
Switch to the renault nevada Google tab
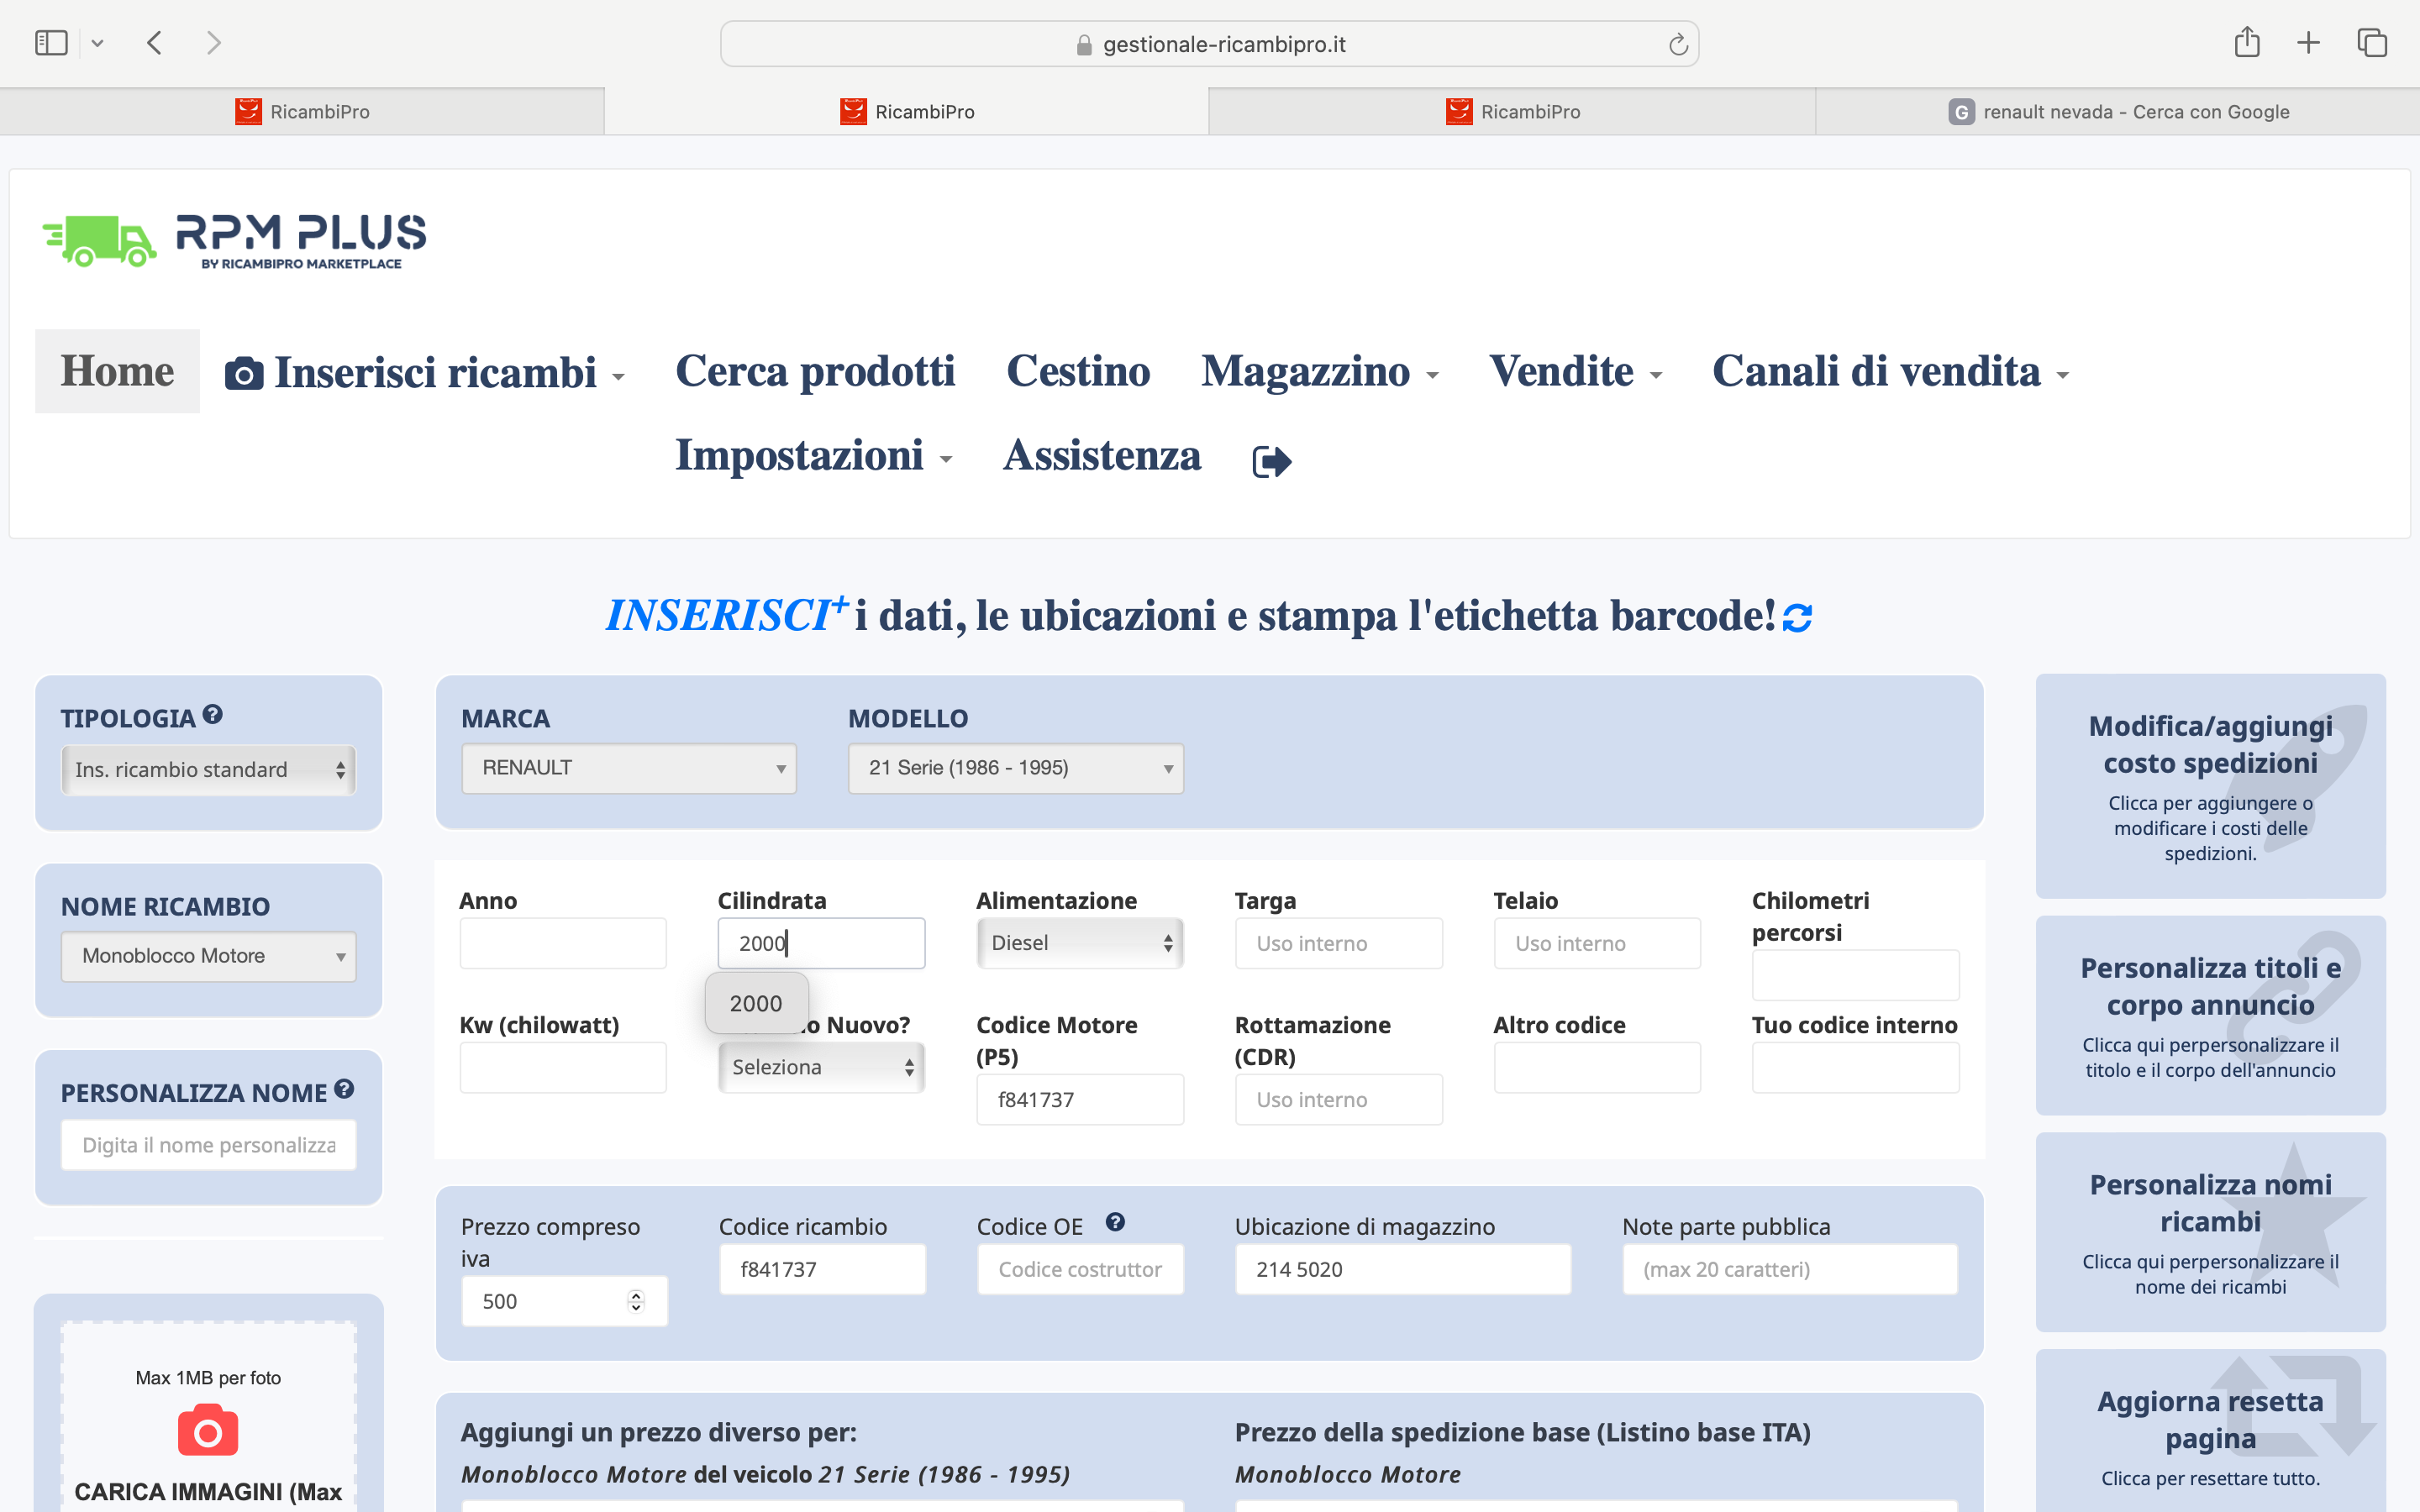click(2118, 111)
